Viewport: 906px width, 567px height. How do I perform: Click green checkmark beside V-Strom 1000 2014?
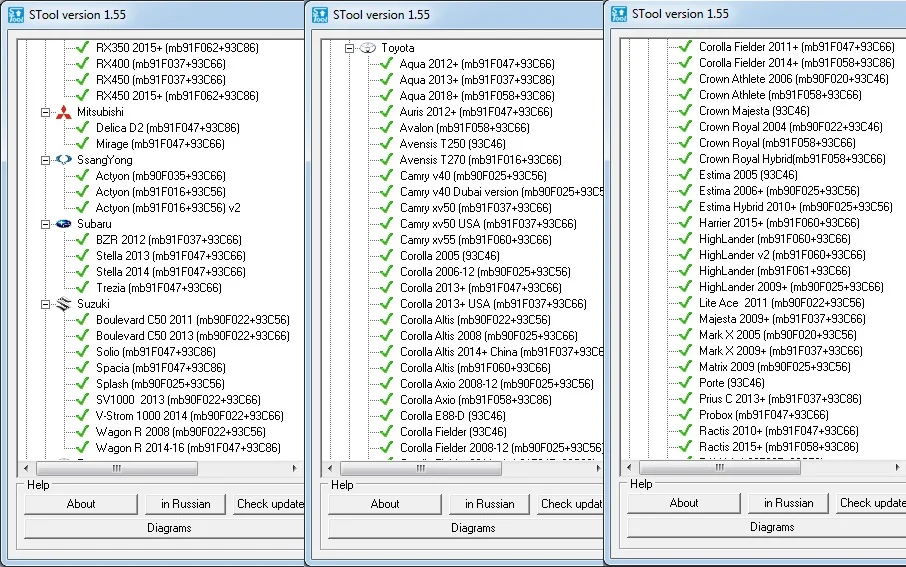[x=83, y=416]
